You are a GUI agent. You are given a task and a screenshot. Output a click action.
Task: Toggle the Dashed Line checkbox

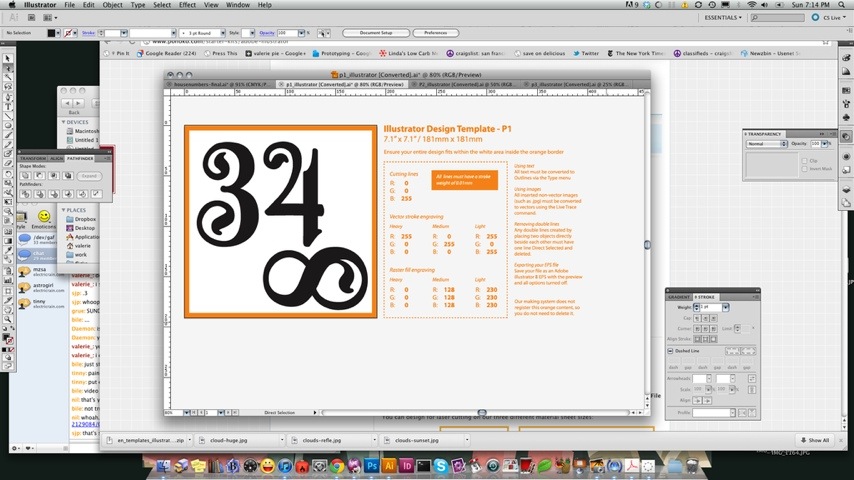tap(670, 351)
